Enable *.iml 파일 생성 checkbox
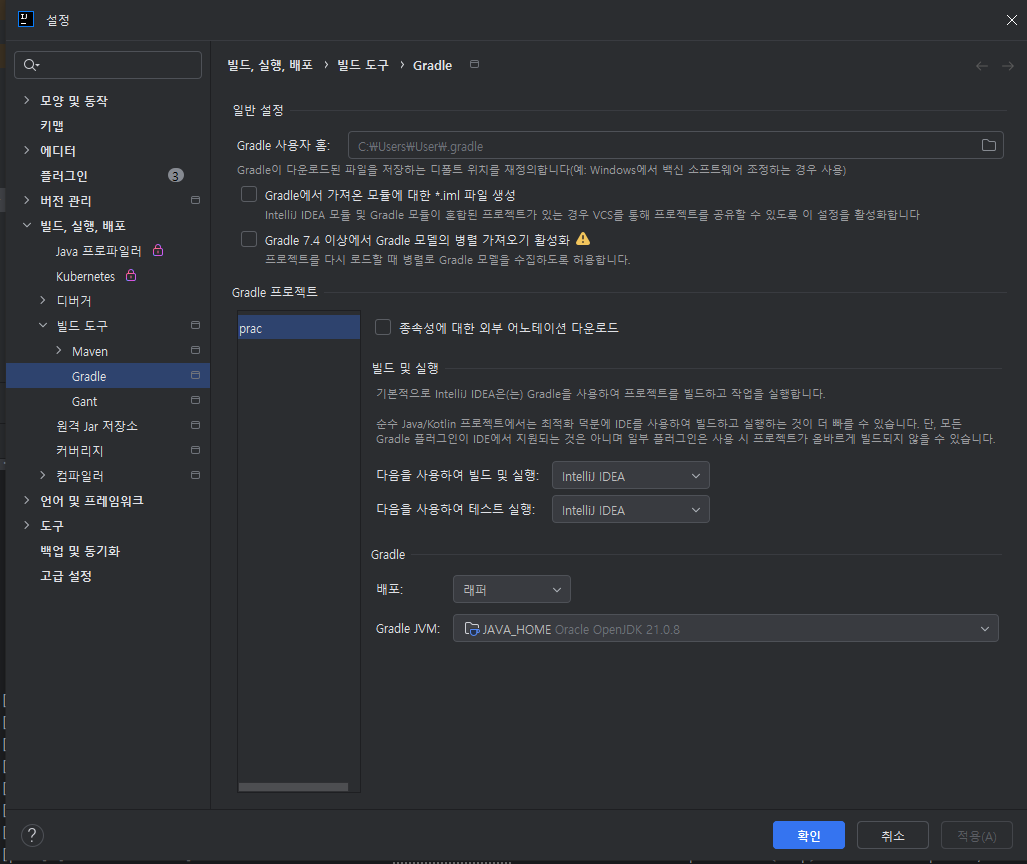 [249, 194]
